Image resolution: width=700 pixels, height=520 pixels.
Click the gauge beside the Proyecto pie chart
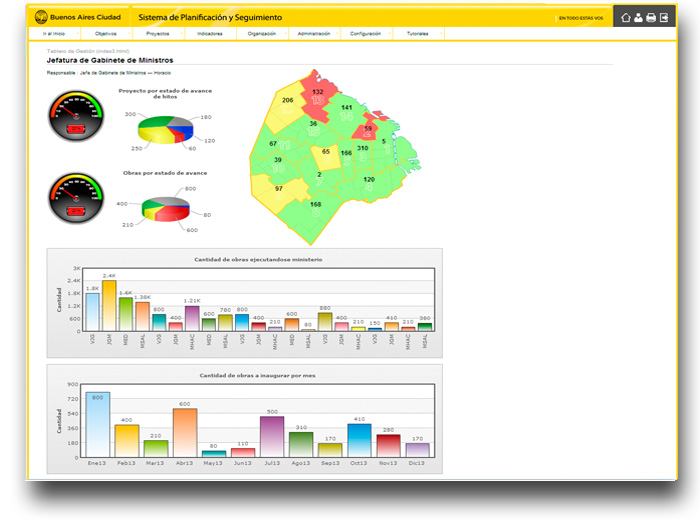pyautogui.click(x=76, y=117)
